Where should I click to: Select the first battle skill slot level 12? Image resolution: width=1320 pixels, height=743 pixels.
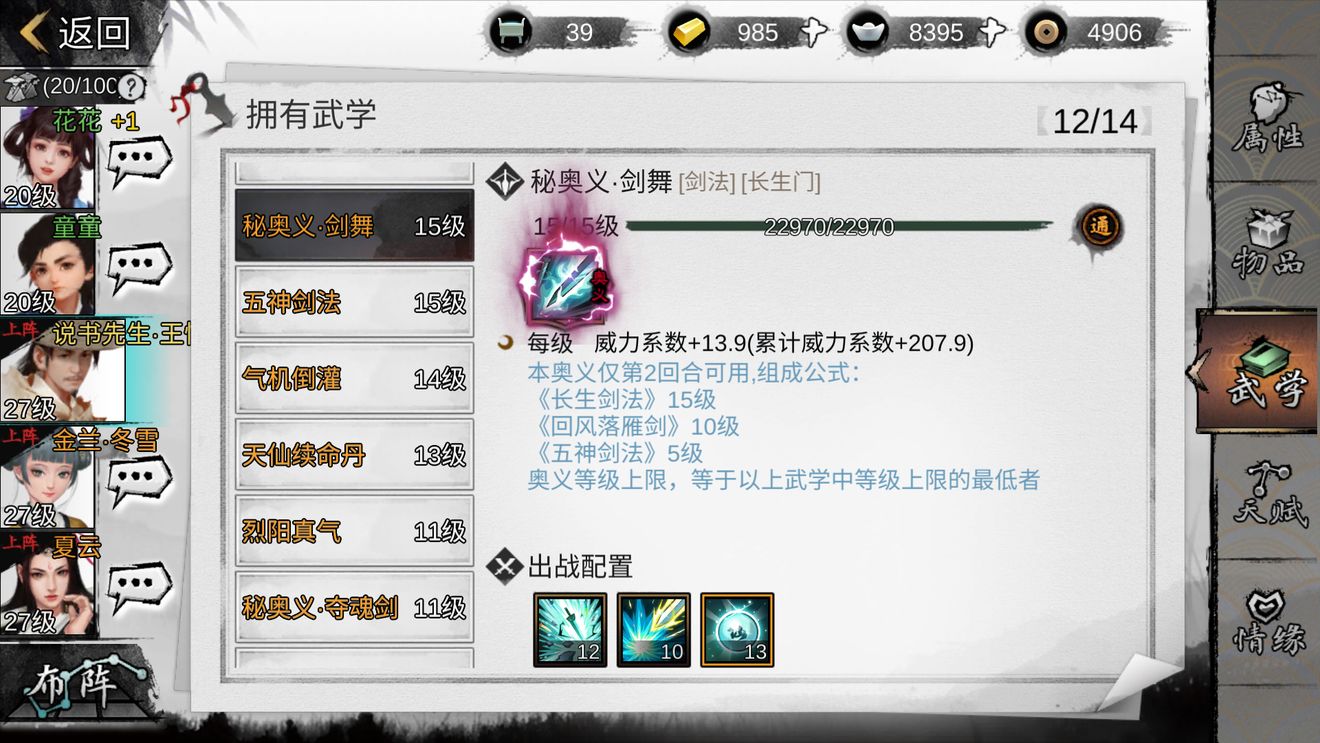pos(570,630)
